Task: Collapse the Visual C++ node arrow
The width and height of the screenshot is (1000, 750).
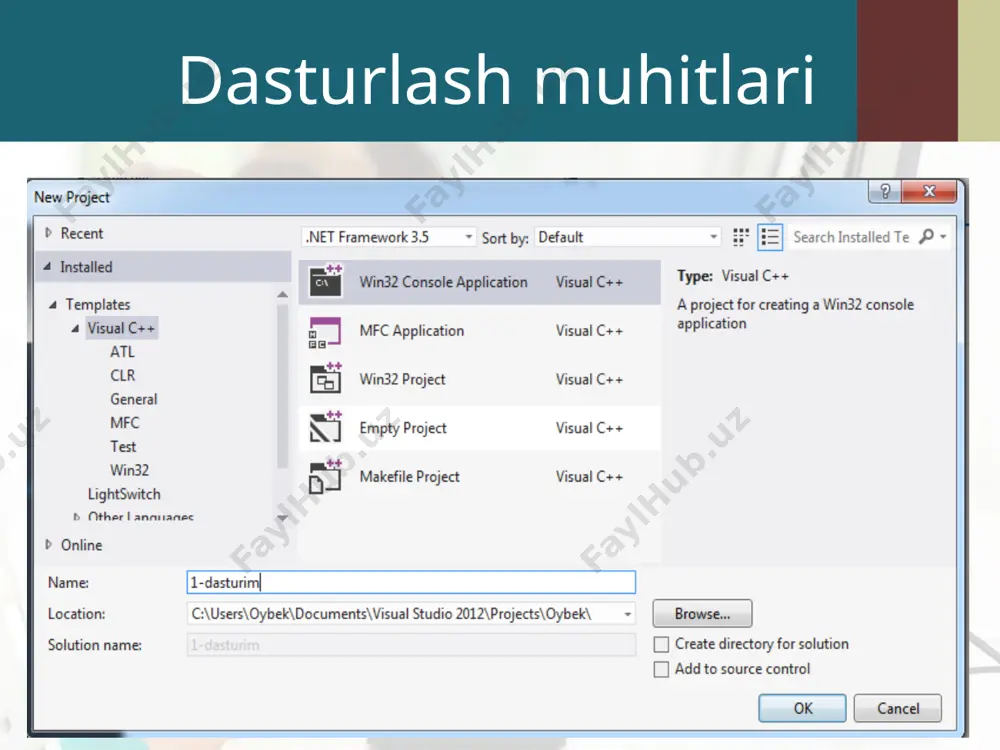Action: coord(75,328)
